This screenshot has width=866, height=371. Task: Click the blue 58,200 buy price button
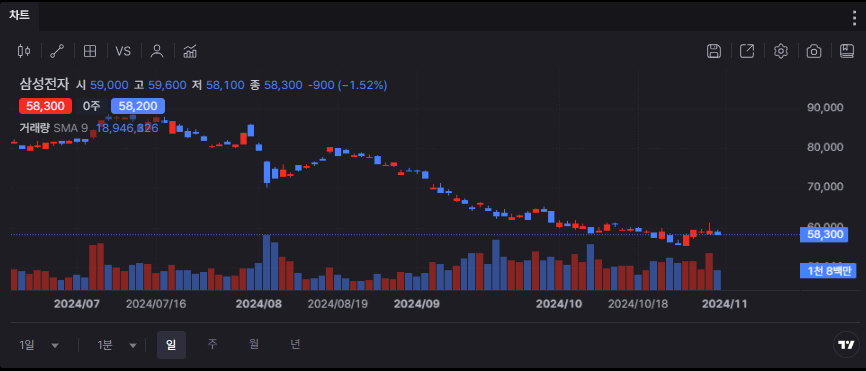(x=138, y=106)
